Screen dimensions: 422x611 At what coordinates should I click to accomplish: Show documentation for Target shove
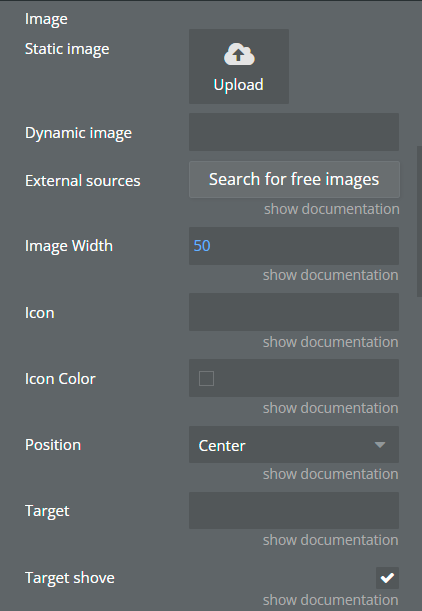pyautogui.click(x=330, y=600)
